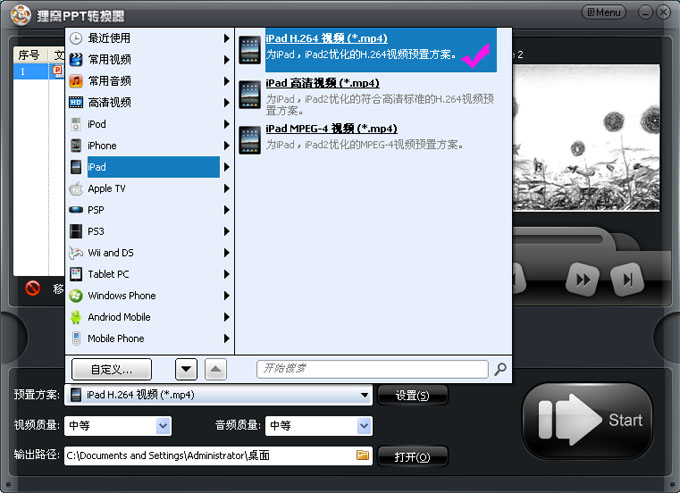Click the red remove/prohibit icon

pyautogui.click(x=33, y=288)
